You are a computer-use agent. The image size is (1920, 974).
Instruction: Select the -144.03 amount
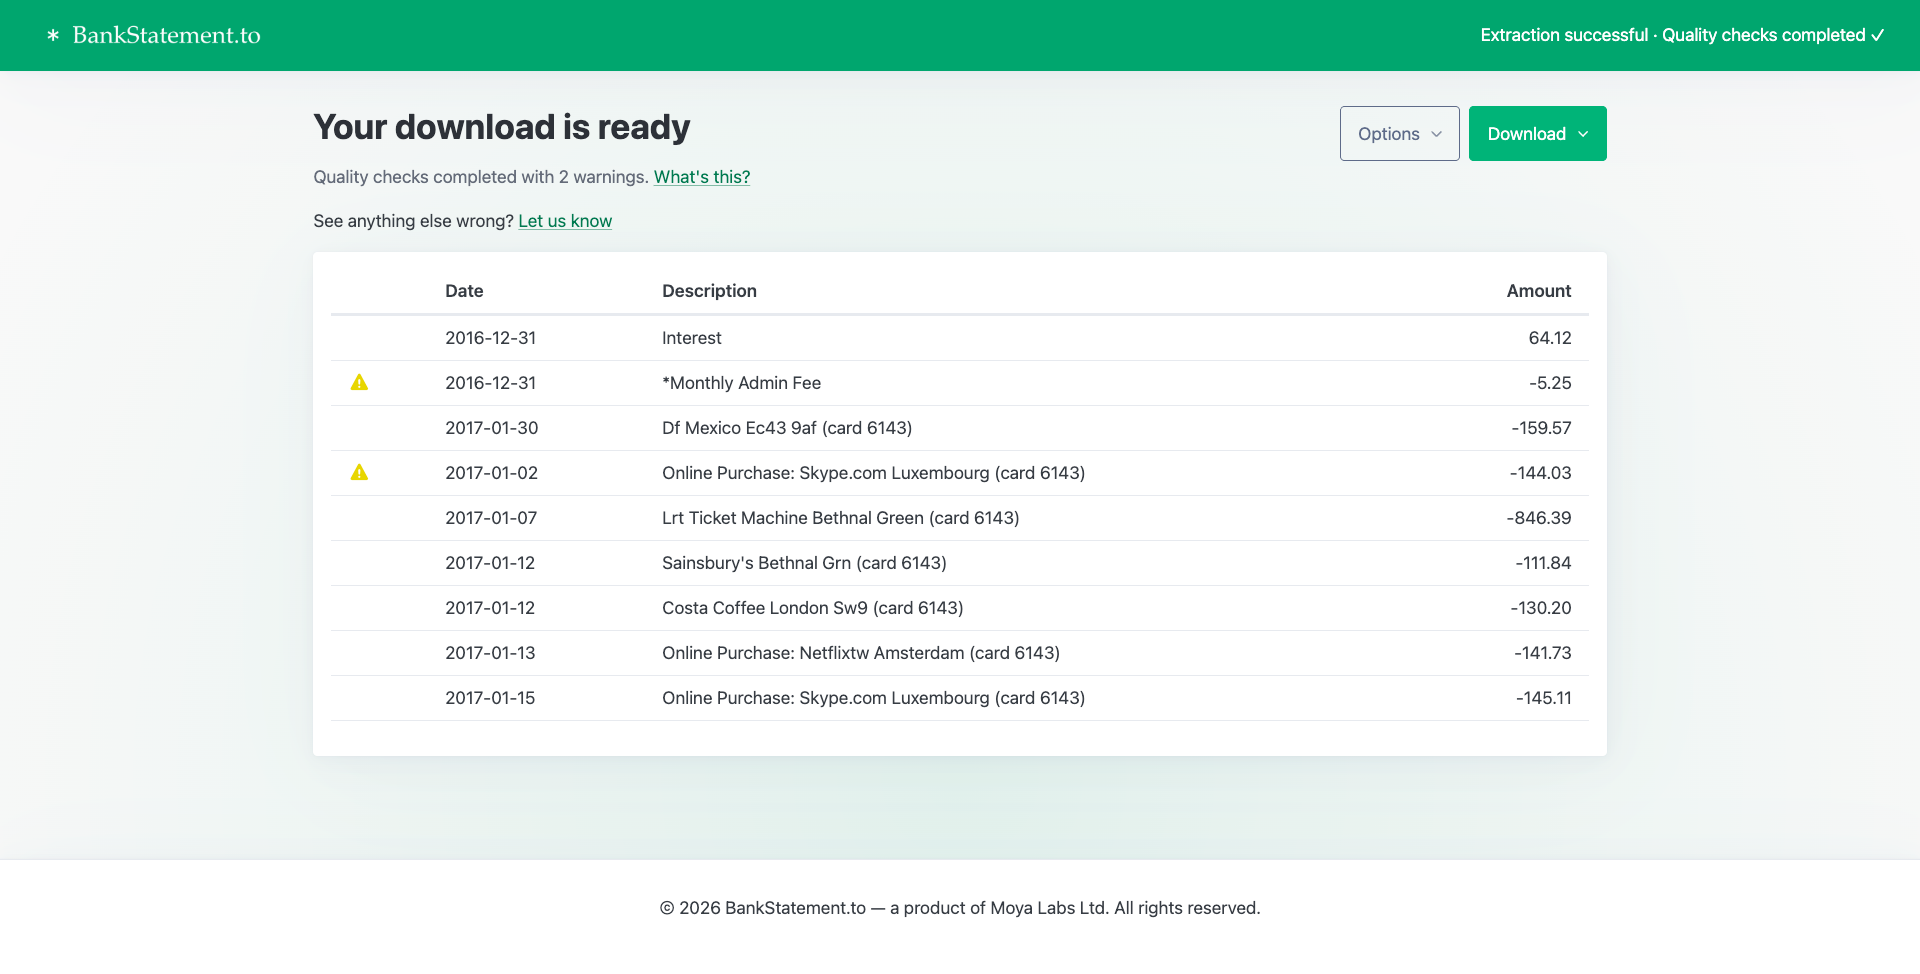(x=1540, y=473)
